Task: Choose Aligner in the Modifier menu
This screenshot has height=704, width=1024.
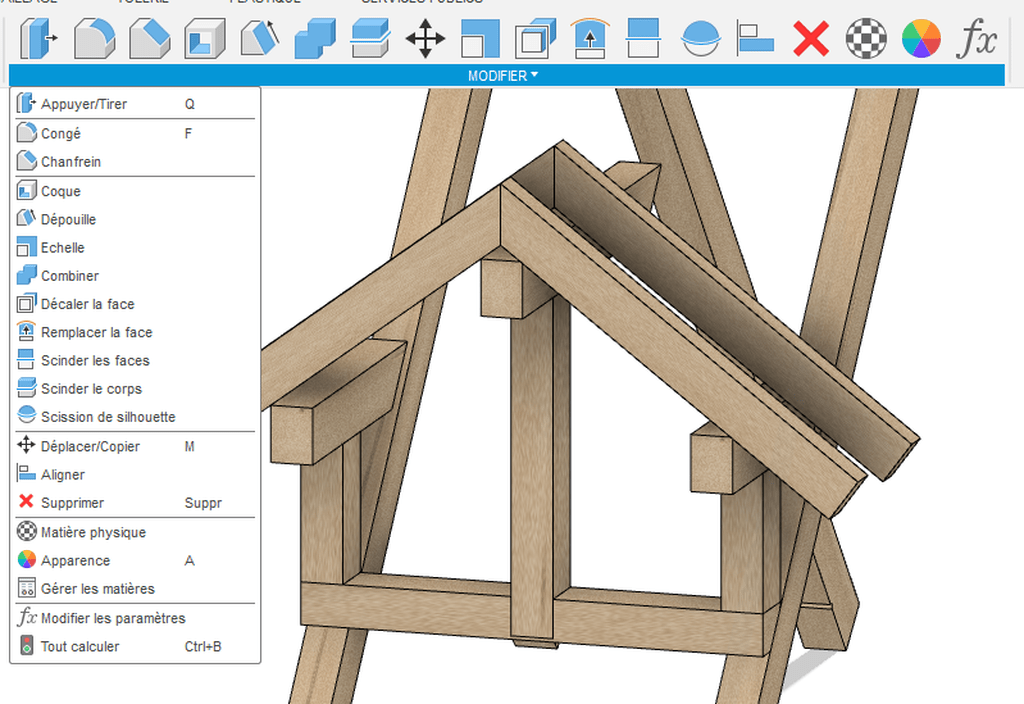Action: 135,475
